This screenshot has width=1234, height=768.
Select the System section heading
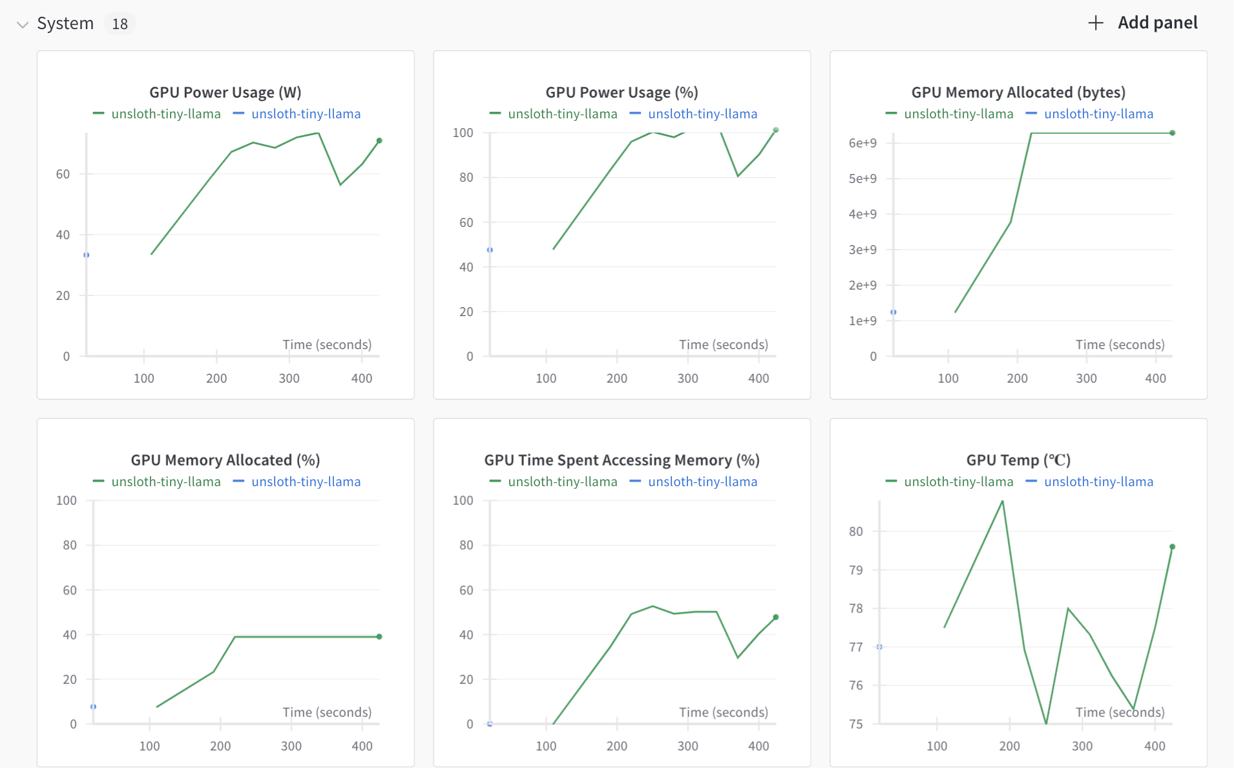[65, 23]
